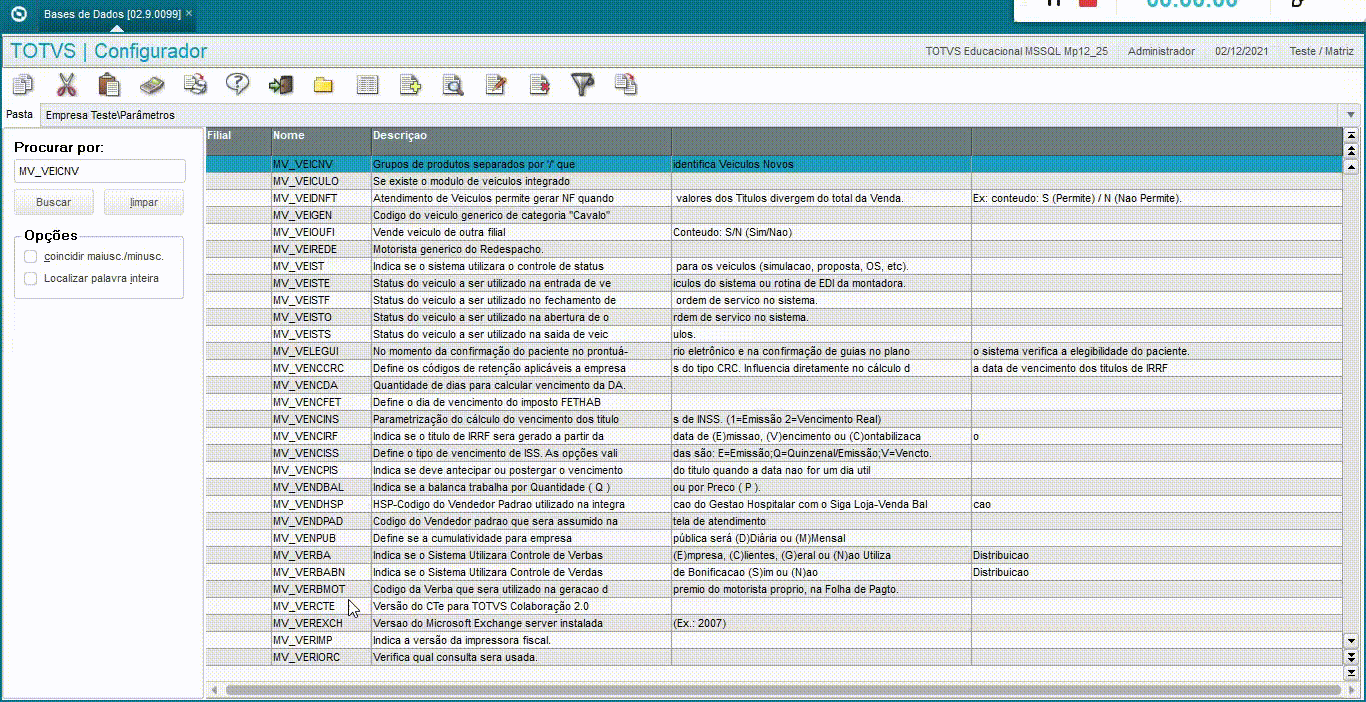Select the MV_VEIREDE row
Screen dimensions: 1366x702
coord(773,249)
